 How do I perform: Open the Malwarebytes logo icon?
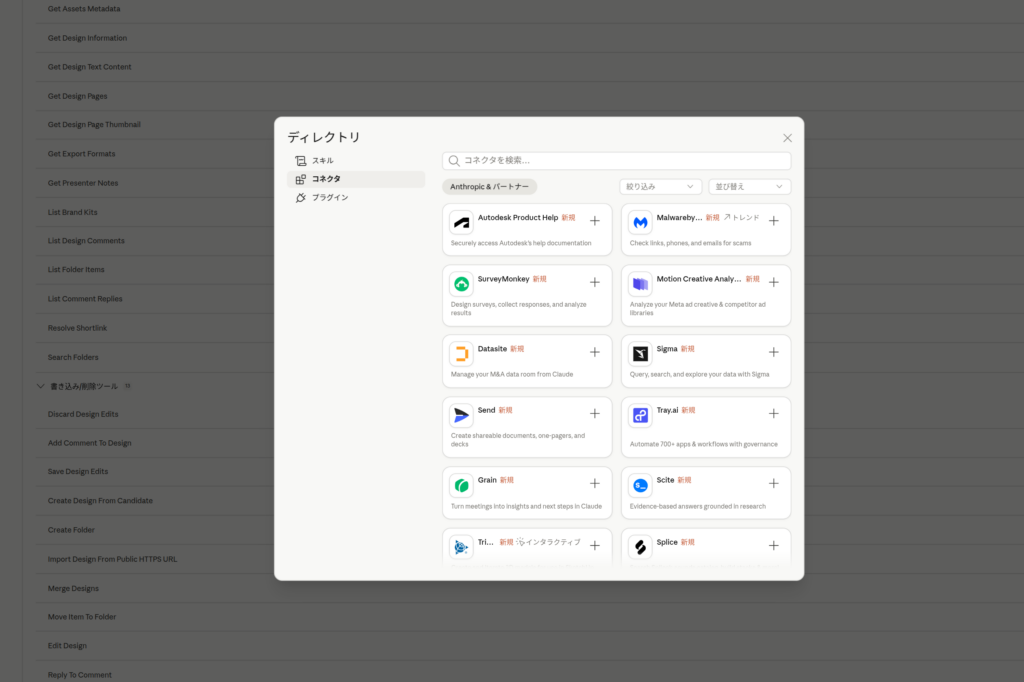pyautogui.click(x=640, y=223)
